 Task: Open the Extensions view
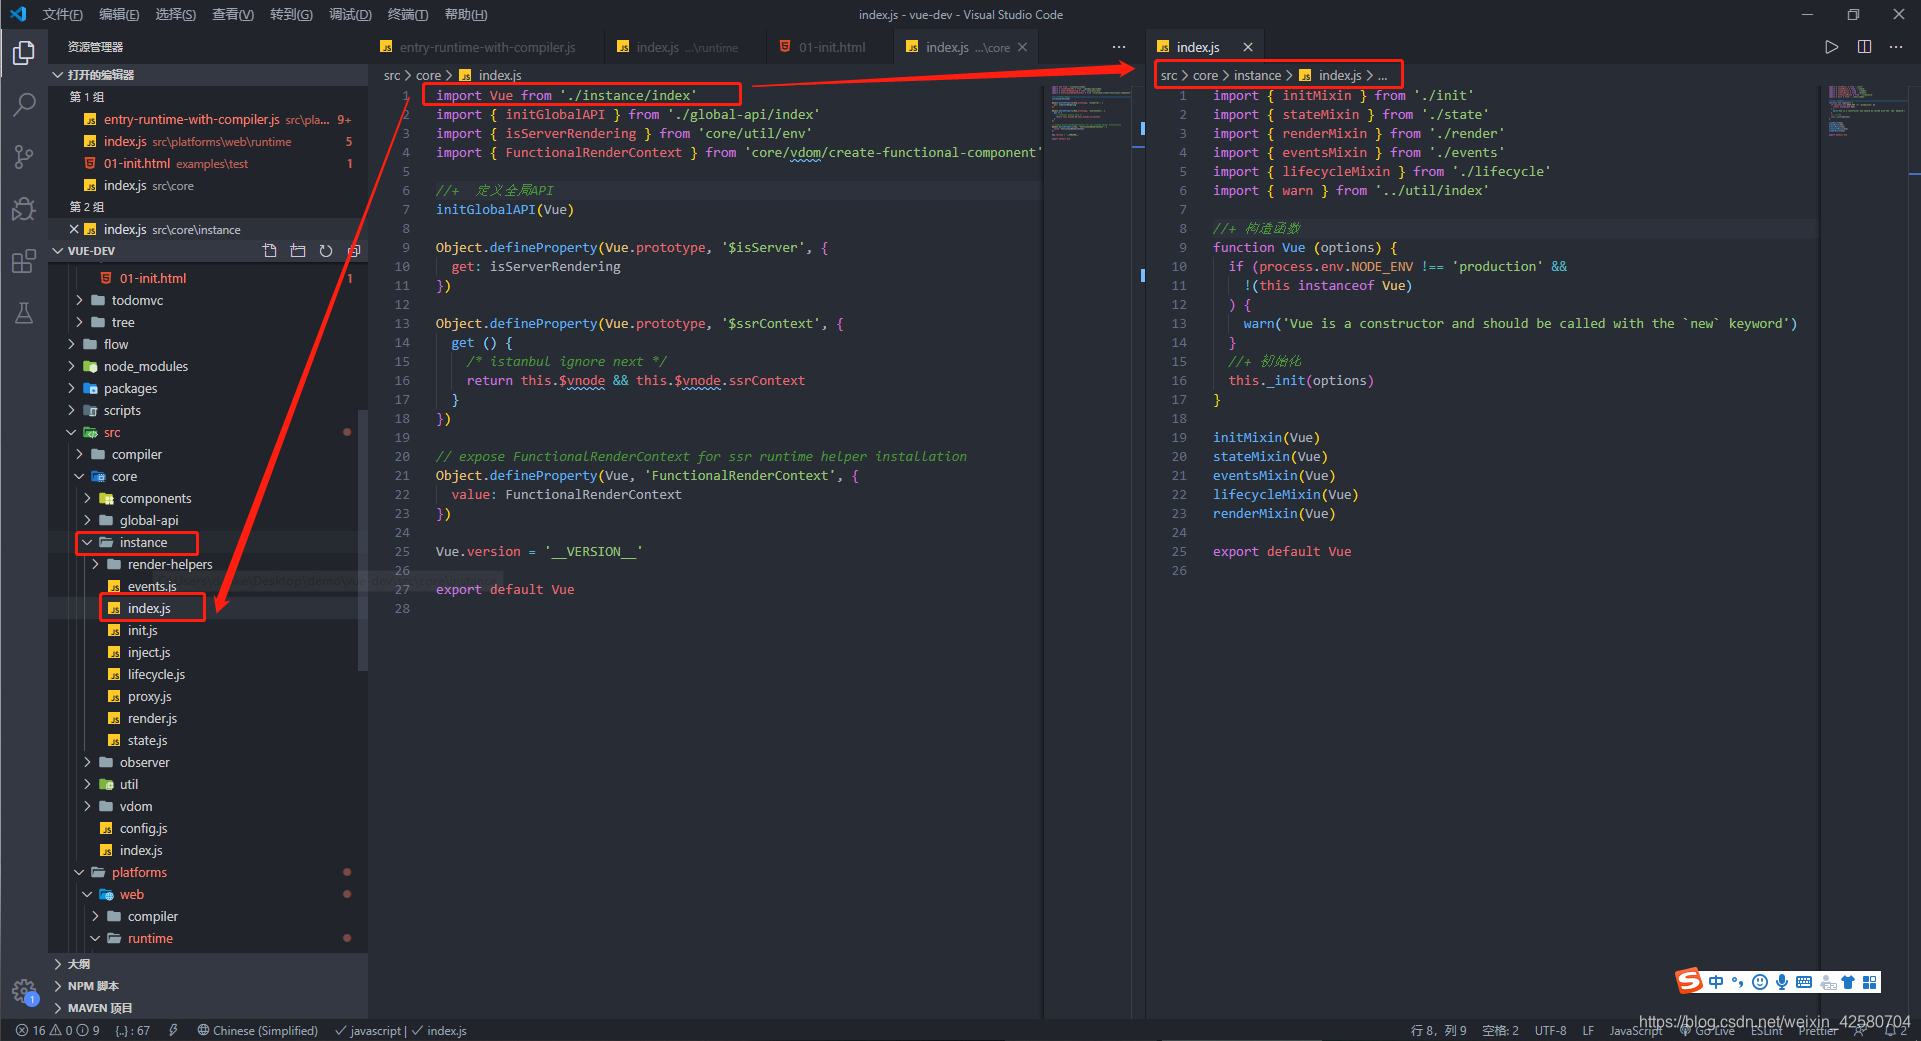pyautogui.click(x=24, y=261)
